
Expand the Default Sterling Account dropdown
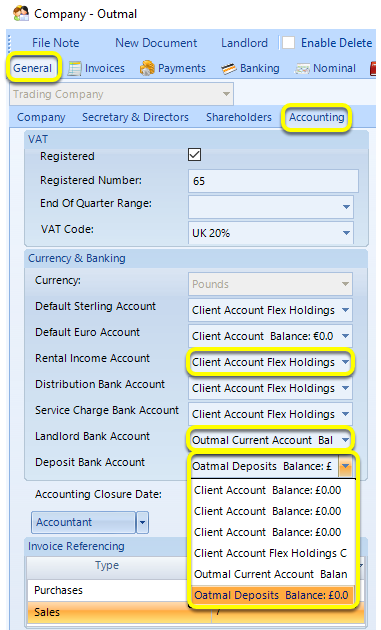pos(345,310)
